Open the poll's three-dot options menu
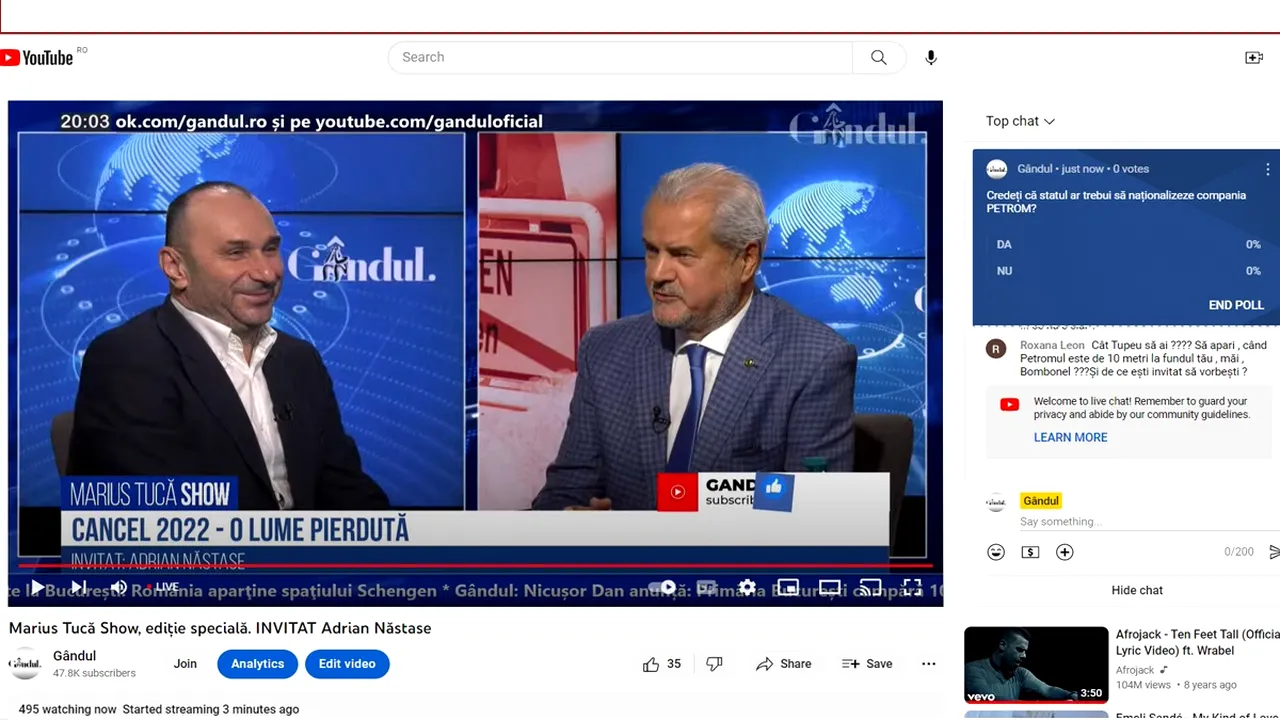The height and width of the screenshot is (720, 1280). pos(1267,169)
